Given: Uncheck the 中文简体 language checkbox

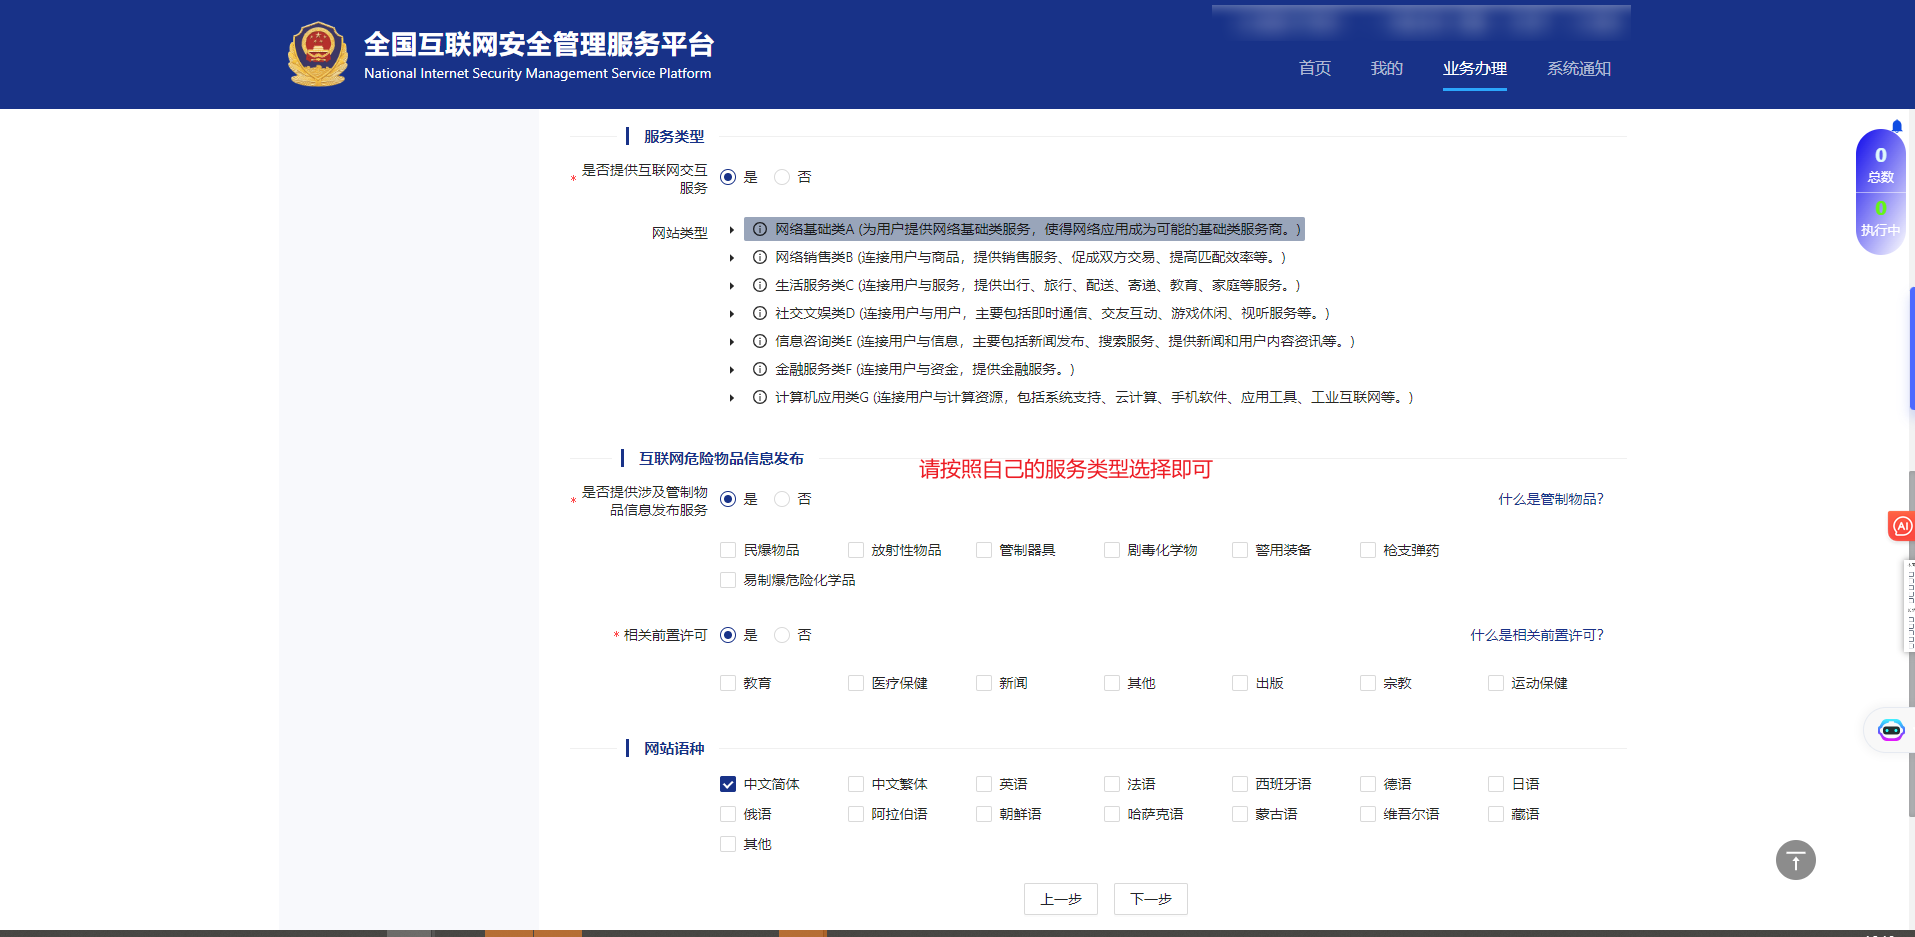Looking at the screenshot, I should (x=728, y=784).
